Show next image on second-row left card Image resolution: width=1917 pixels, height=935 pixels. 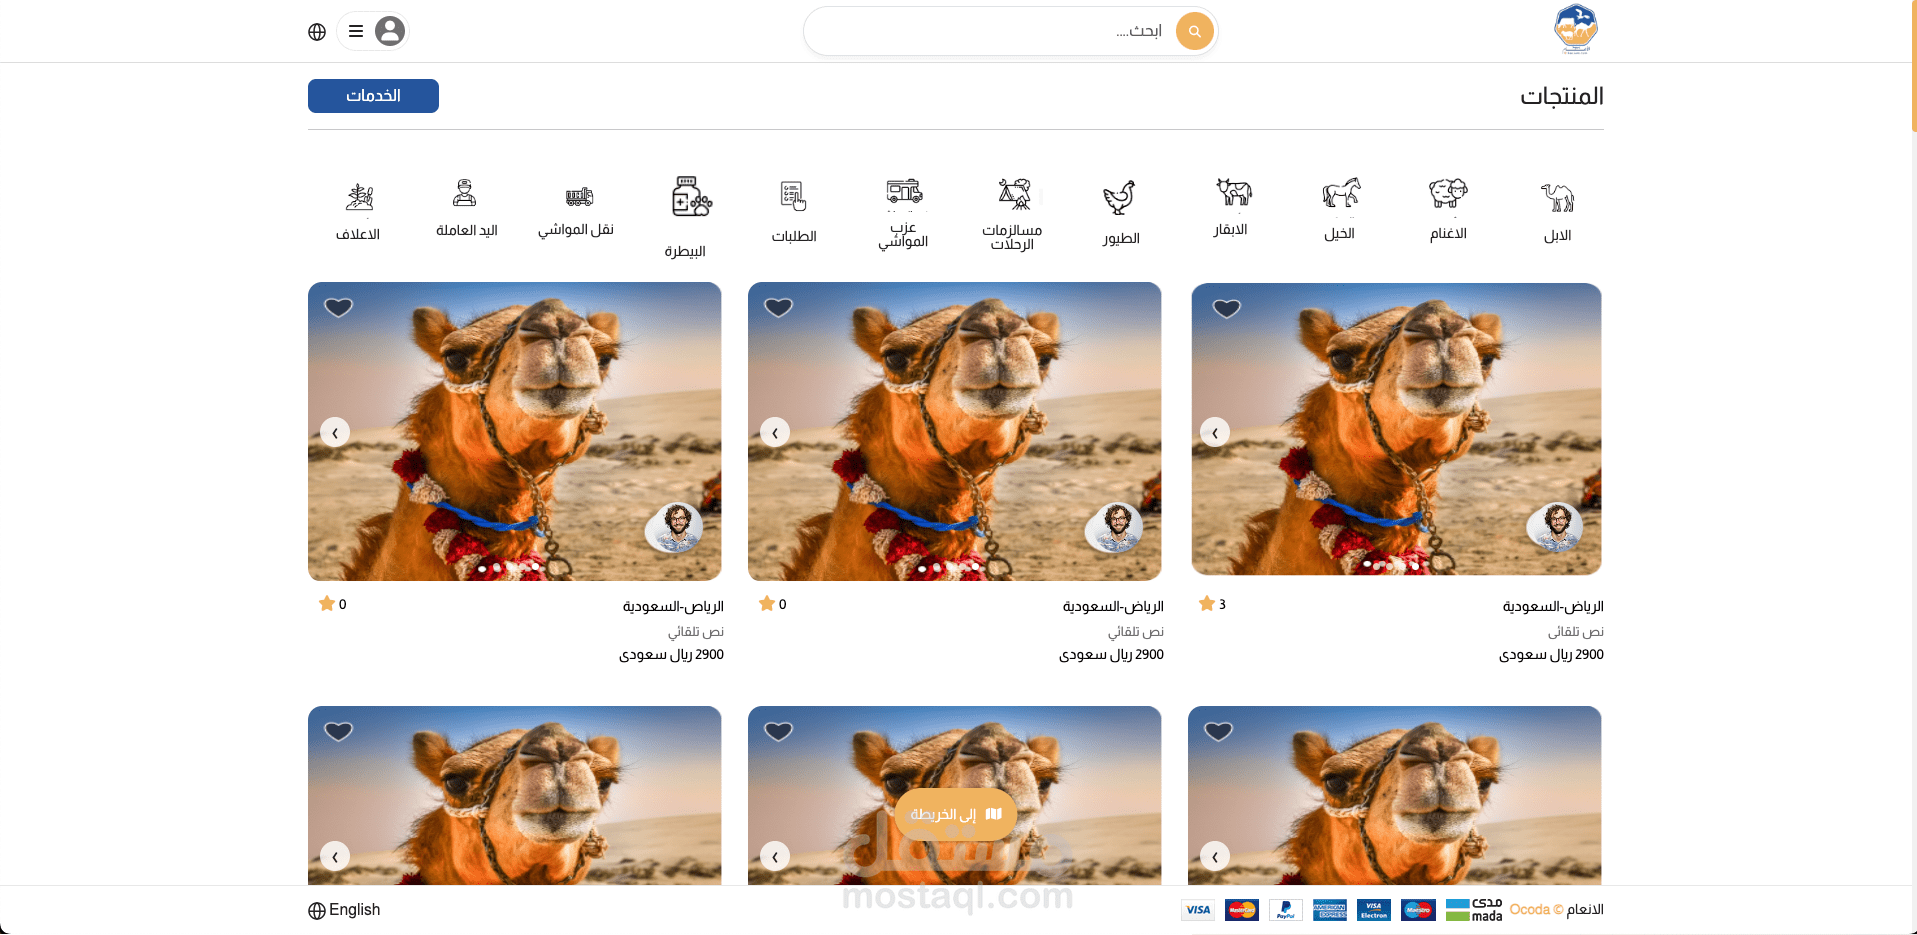click(x=335, y=856)
